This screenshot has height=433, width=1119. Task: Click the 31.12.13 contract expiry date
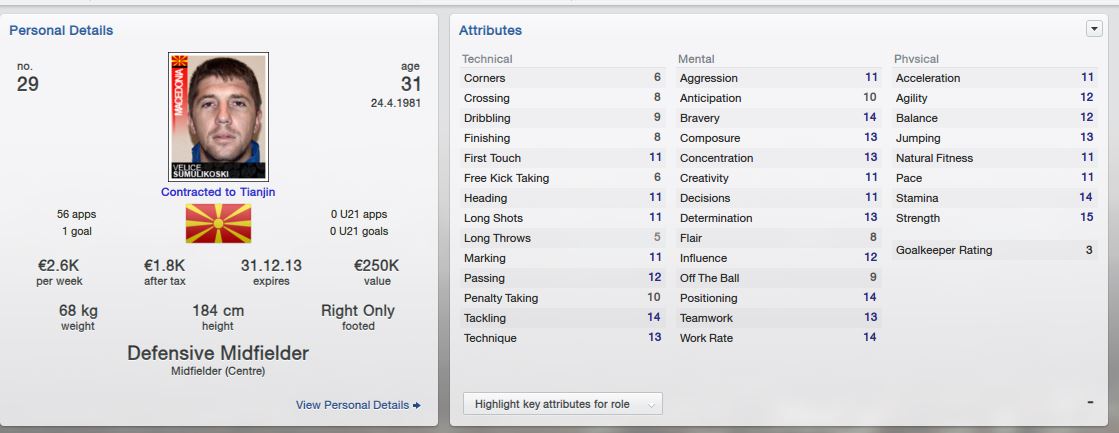coord(271,266)
